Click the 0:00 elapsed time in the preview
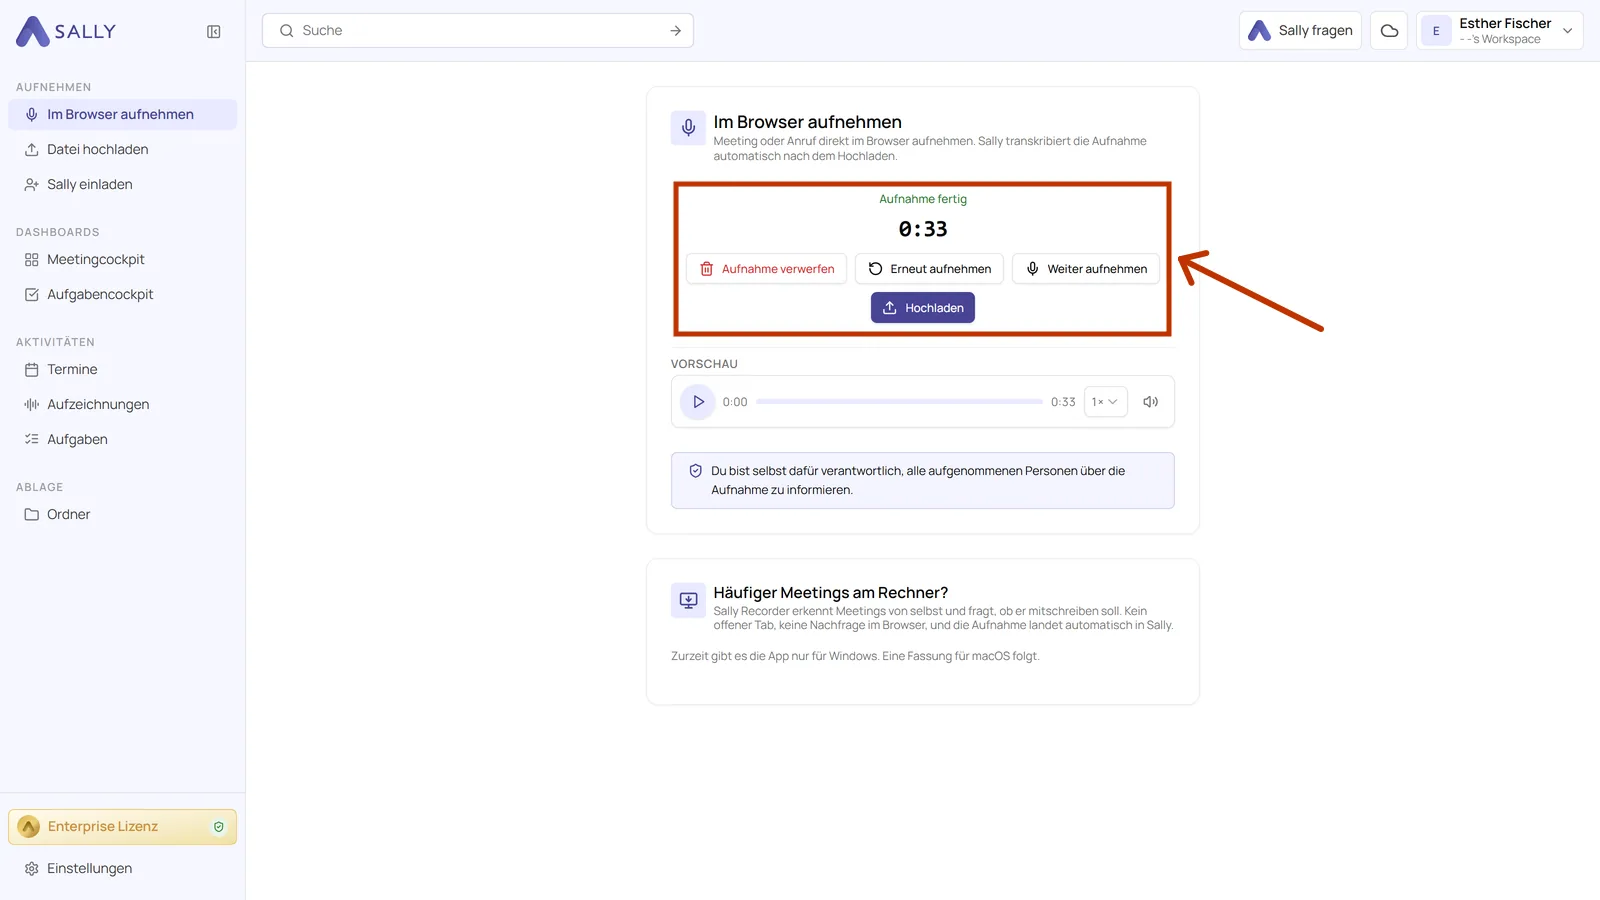This screenshot has width=1600, height=900. (735, 402)
